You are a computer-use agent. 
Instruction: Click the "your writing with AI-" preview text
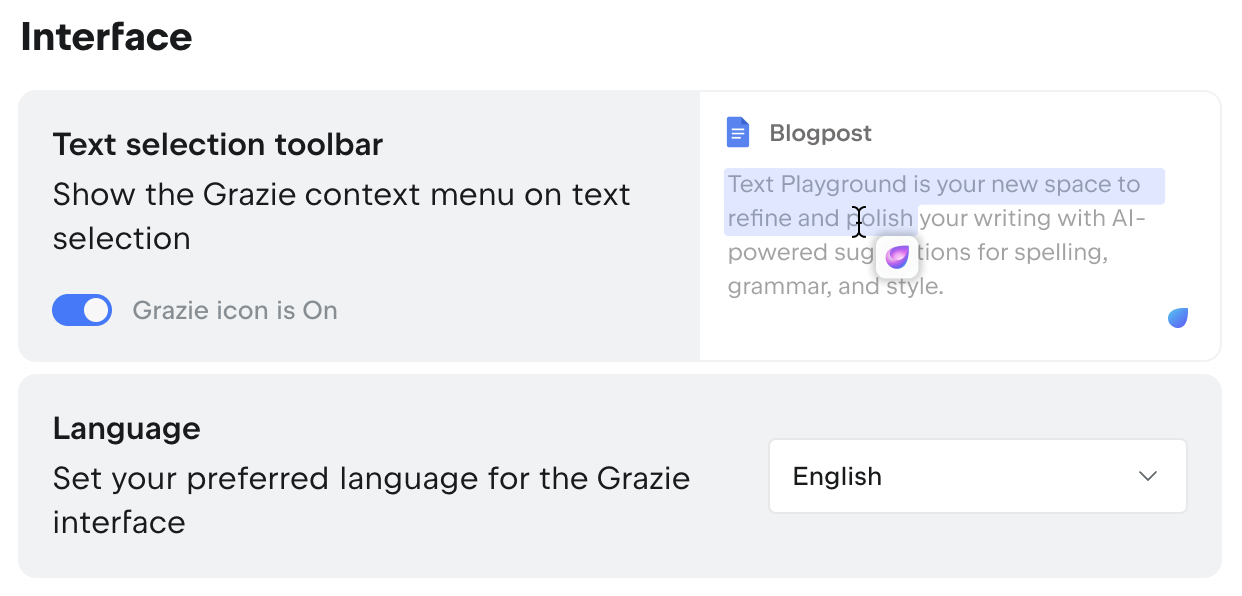1032,218
